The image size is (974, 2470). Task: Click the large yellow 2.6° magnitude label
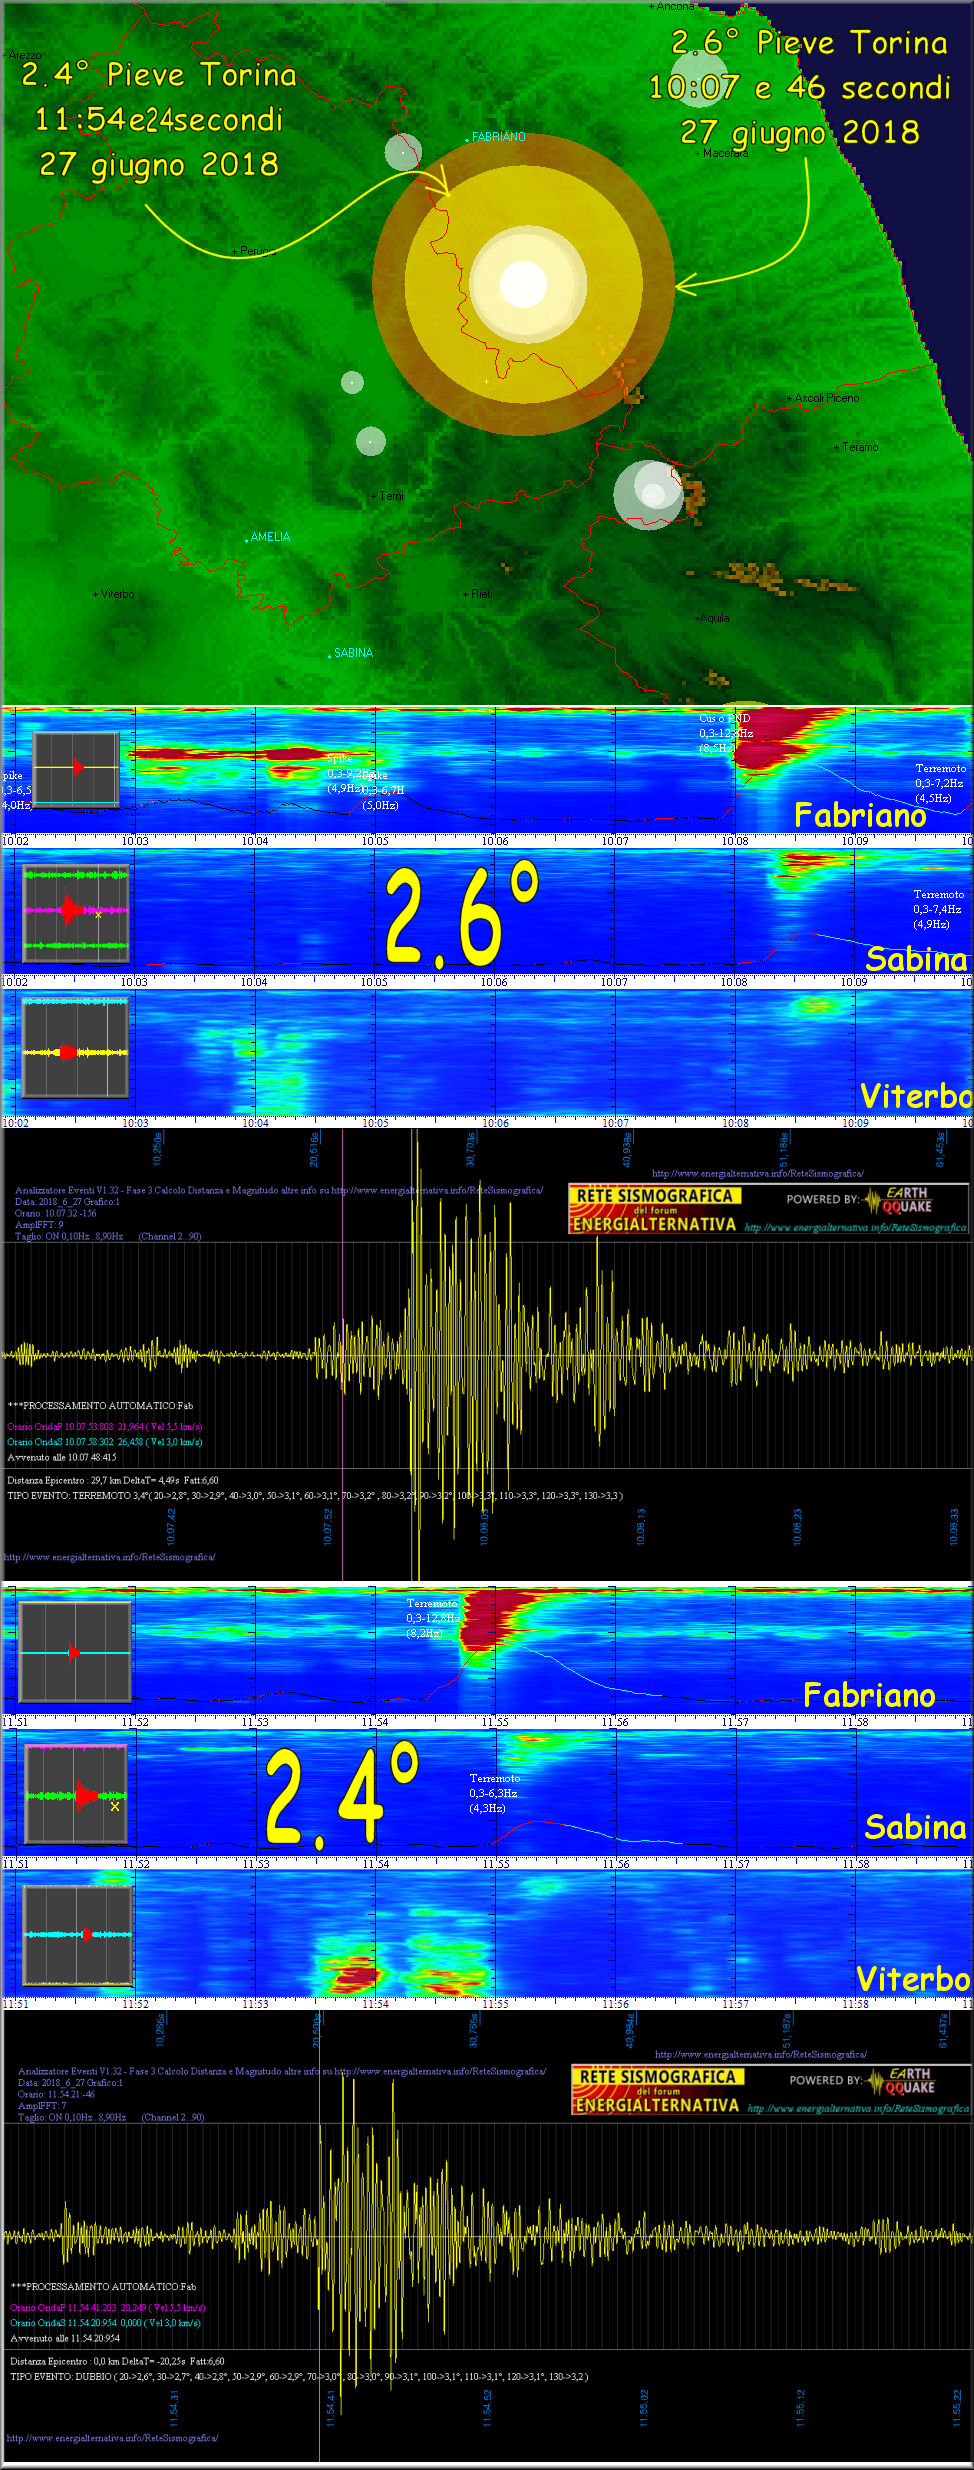point(462,916)
